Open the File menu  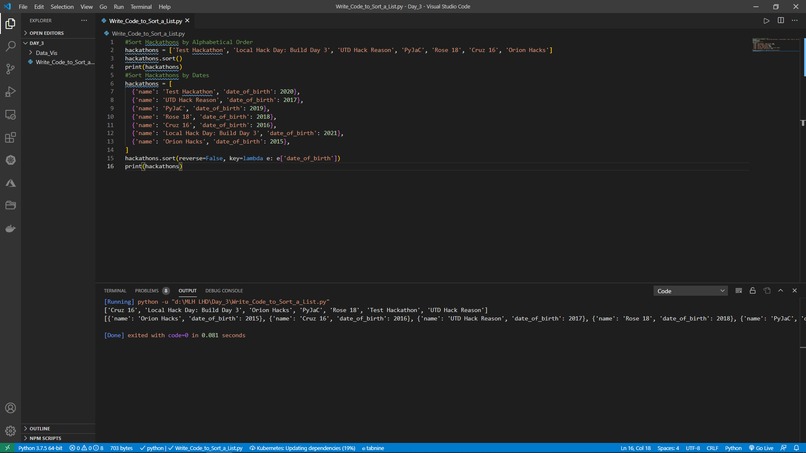[x=23, y=7]
